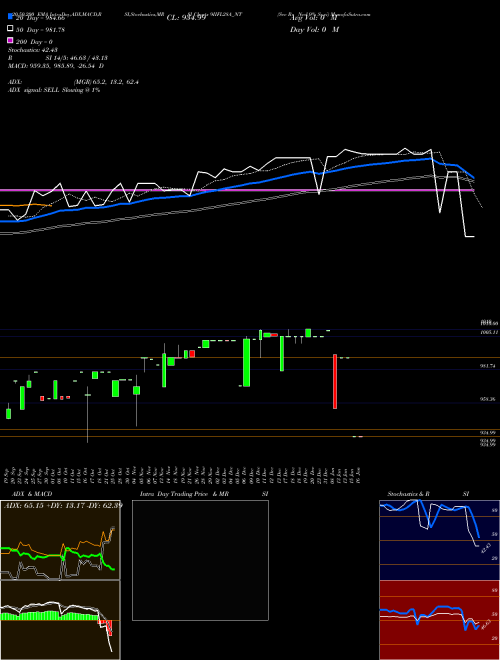Image resolution: width=500 pixels, height=660 pixels.
Task: Click the 'Avg Vol: 0 M' label
Action: (x=314, y=18)
